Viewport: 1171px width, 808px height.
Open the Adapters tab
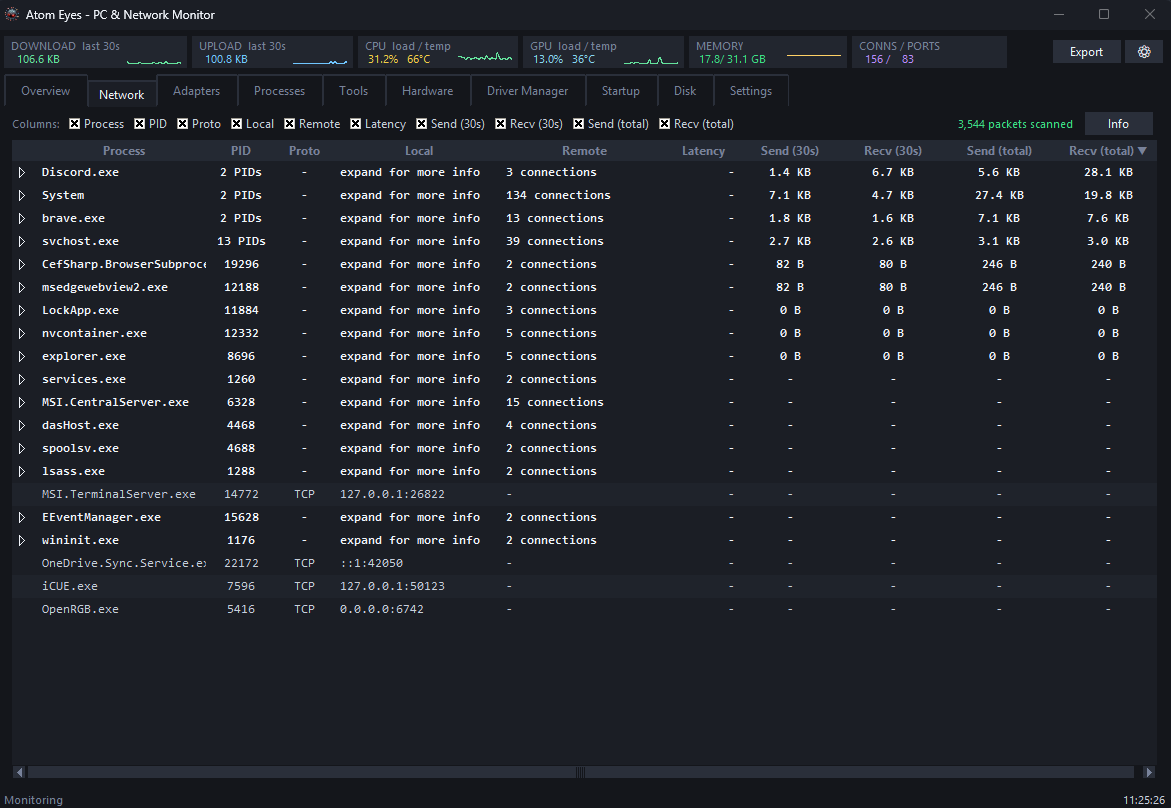point(196,91)
